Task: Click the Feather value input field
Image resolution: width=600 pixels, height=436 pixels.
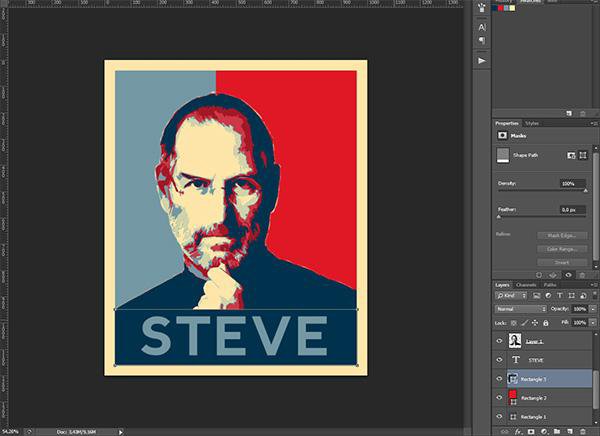Action: [573, 210]
